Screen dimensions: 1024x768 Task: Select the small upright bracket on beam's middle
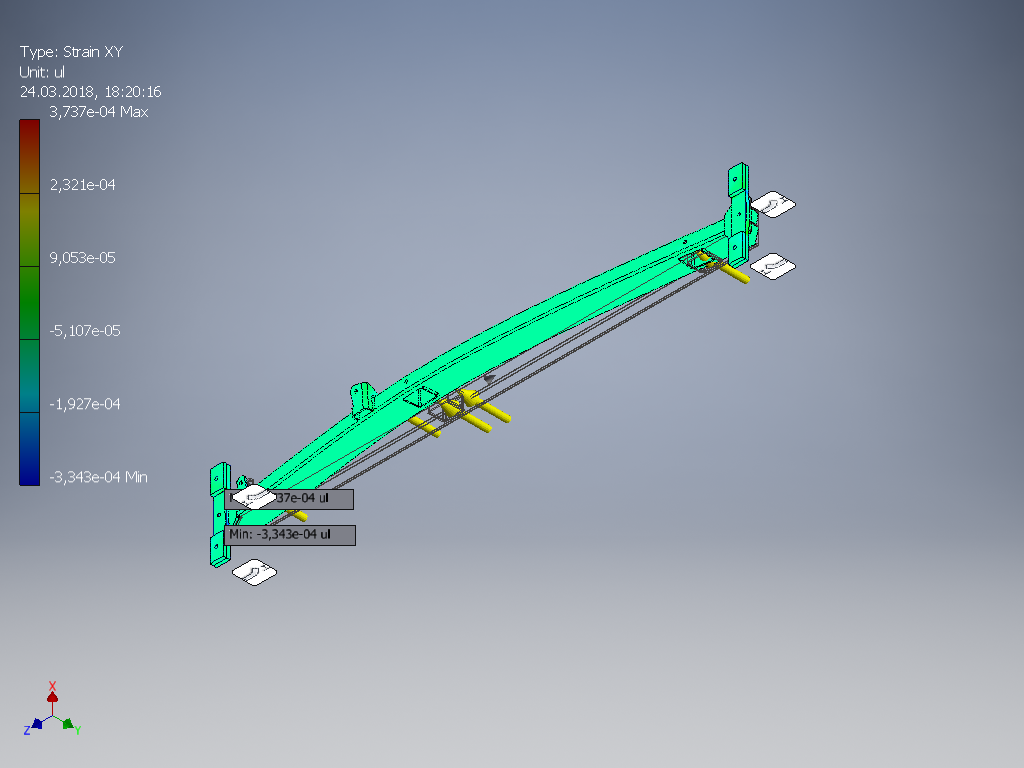coord(362,399)
